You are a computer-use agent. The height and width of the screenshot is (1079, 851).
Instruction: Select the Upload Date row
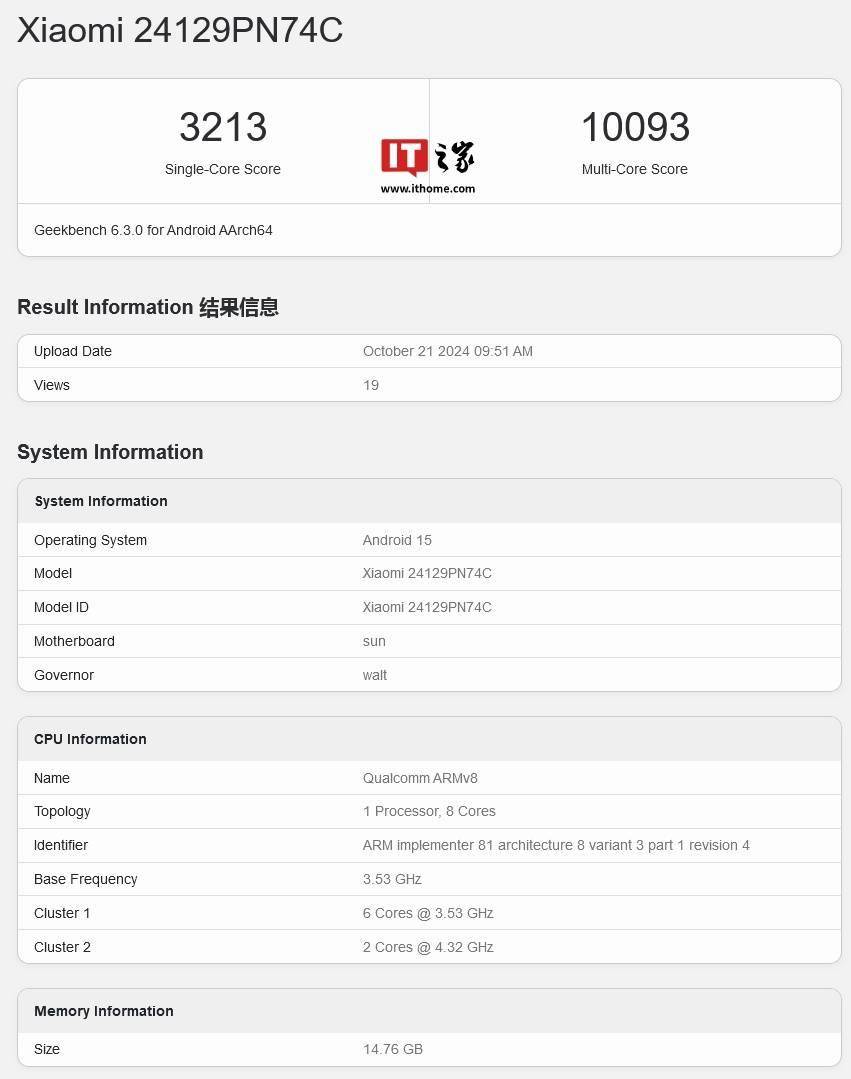[x=428, y=351]
